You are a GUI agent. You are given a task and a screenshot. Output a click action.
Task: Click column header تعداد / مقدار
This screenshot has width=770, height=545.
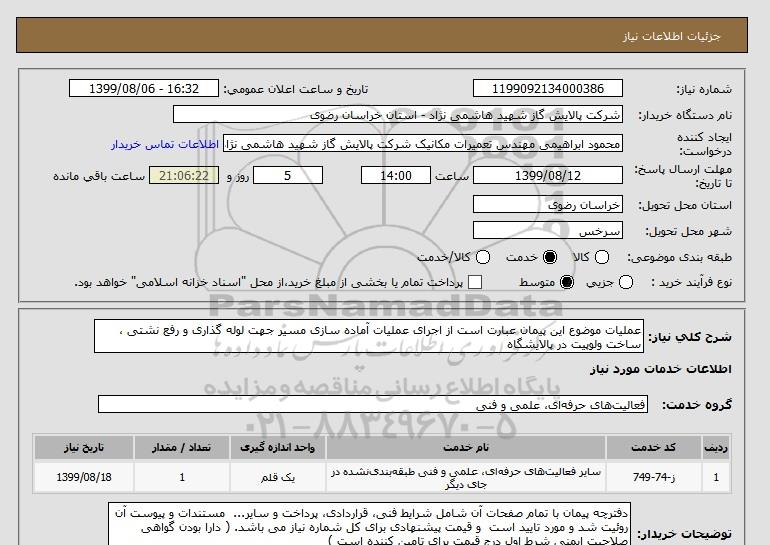click(182, 448)
